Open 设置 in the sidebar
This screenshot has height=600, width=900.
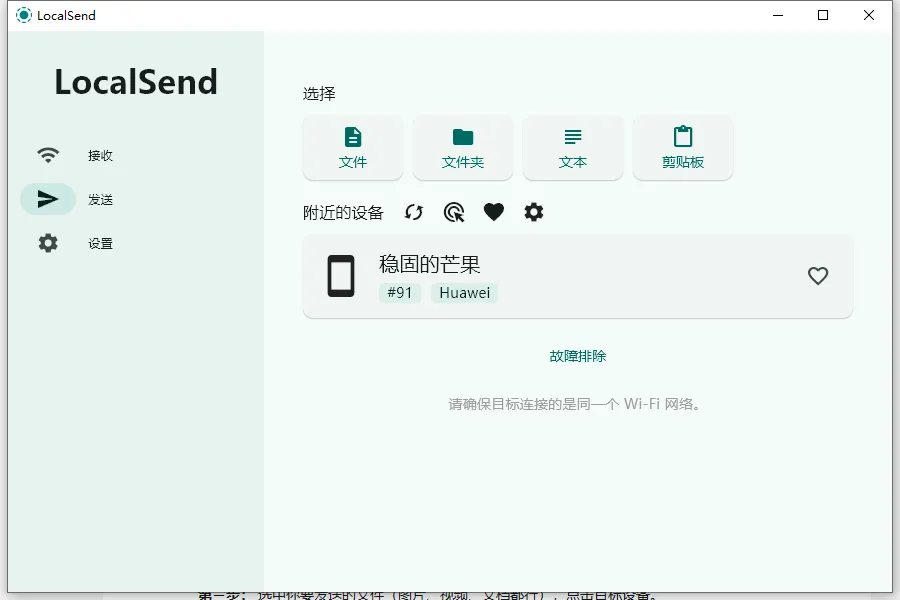point(75,243)
